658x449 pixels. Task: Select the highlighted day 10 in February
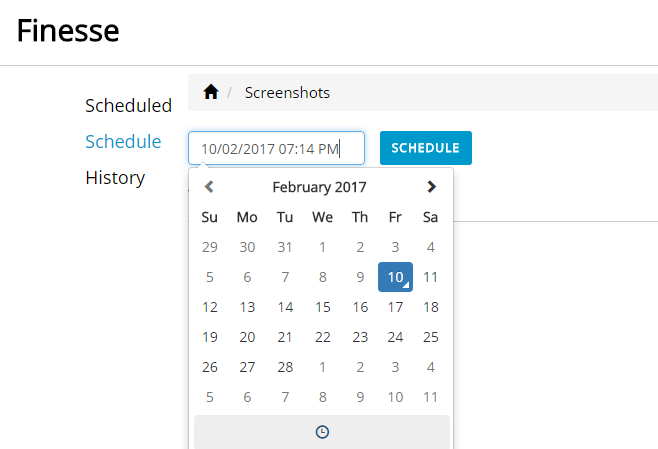click(395, 277)
